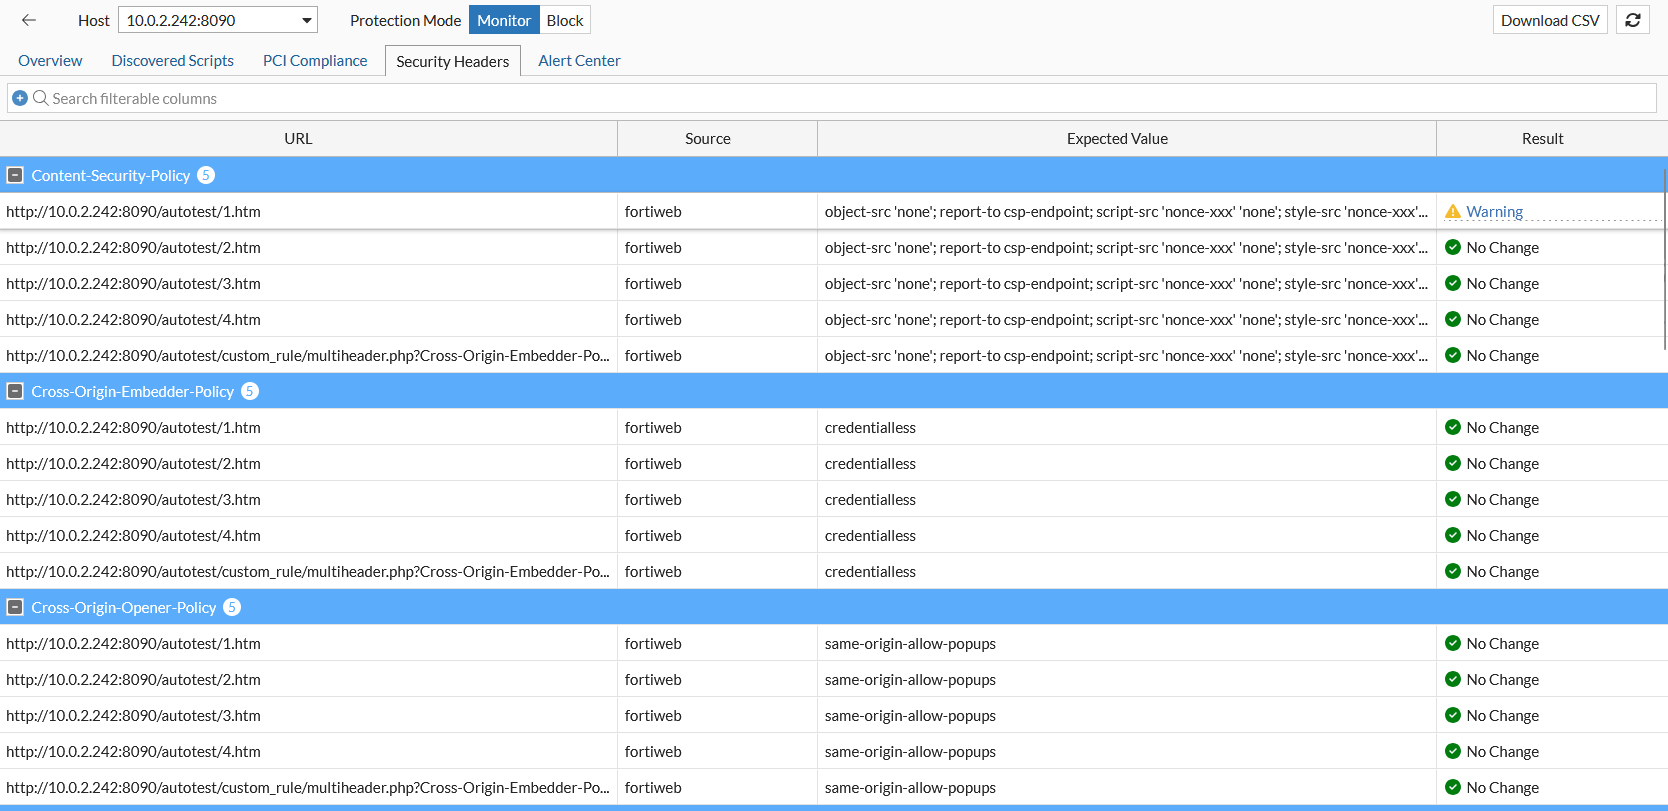
Task: Click the Cross-Origin-Opener-Policy count badge
Action: 232,607
